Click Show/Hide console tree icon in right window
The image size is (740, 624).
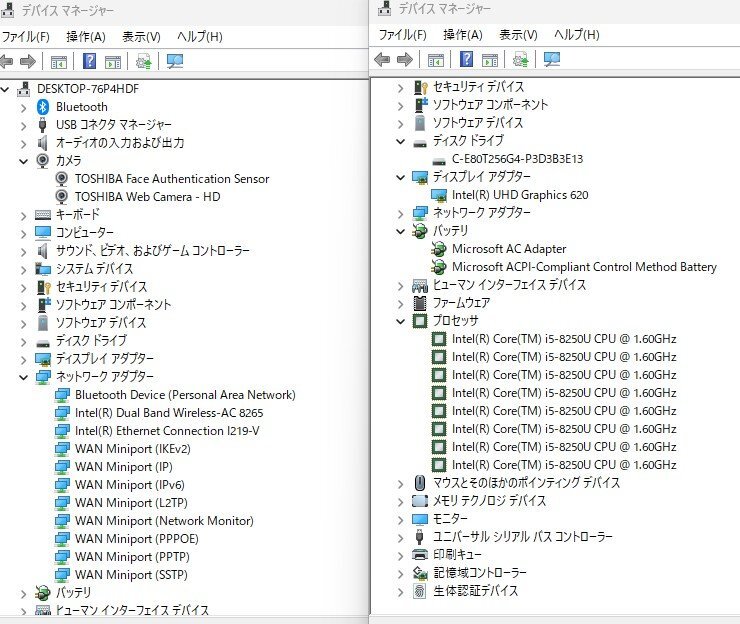click(x=436, y=59)
